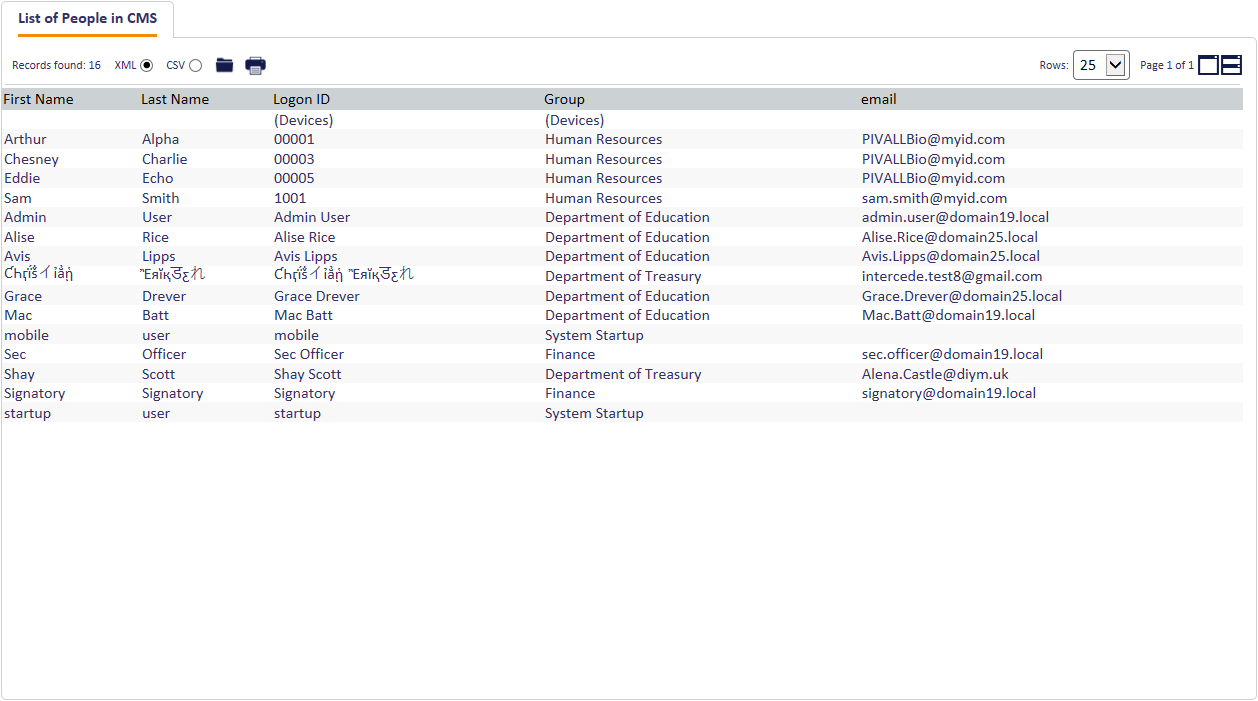
Task: Select the CSV export format radio button
Action: click(x=195, y=65)
